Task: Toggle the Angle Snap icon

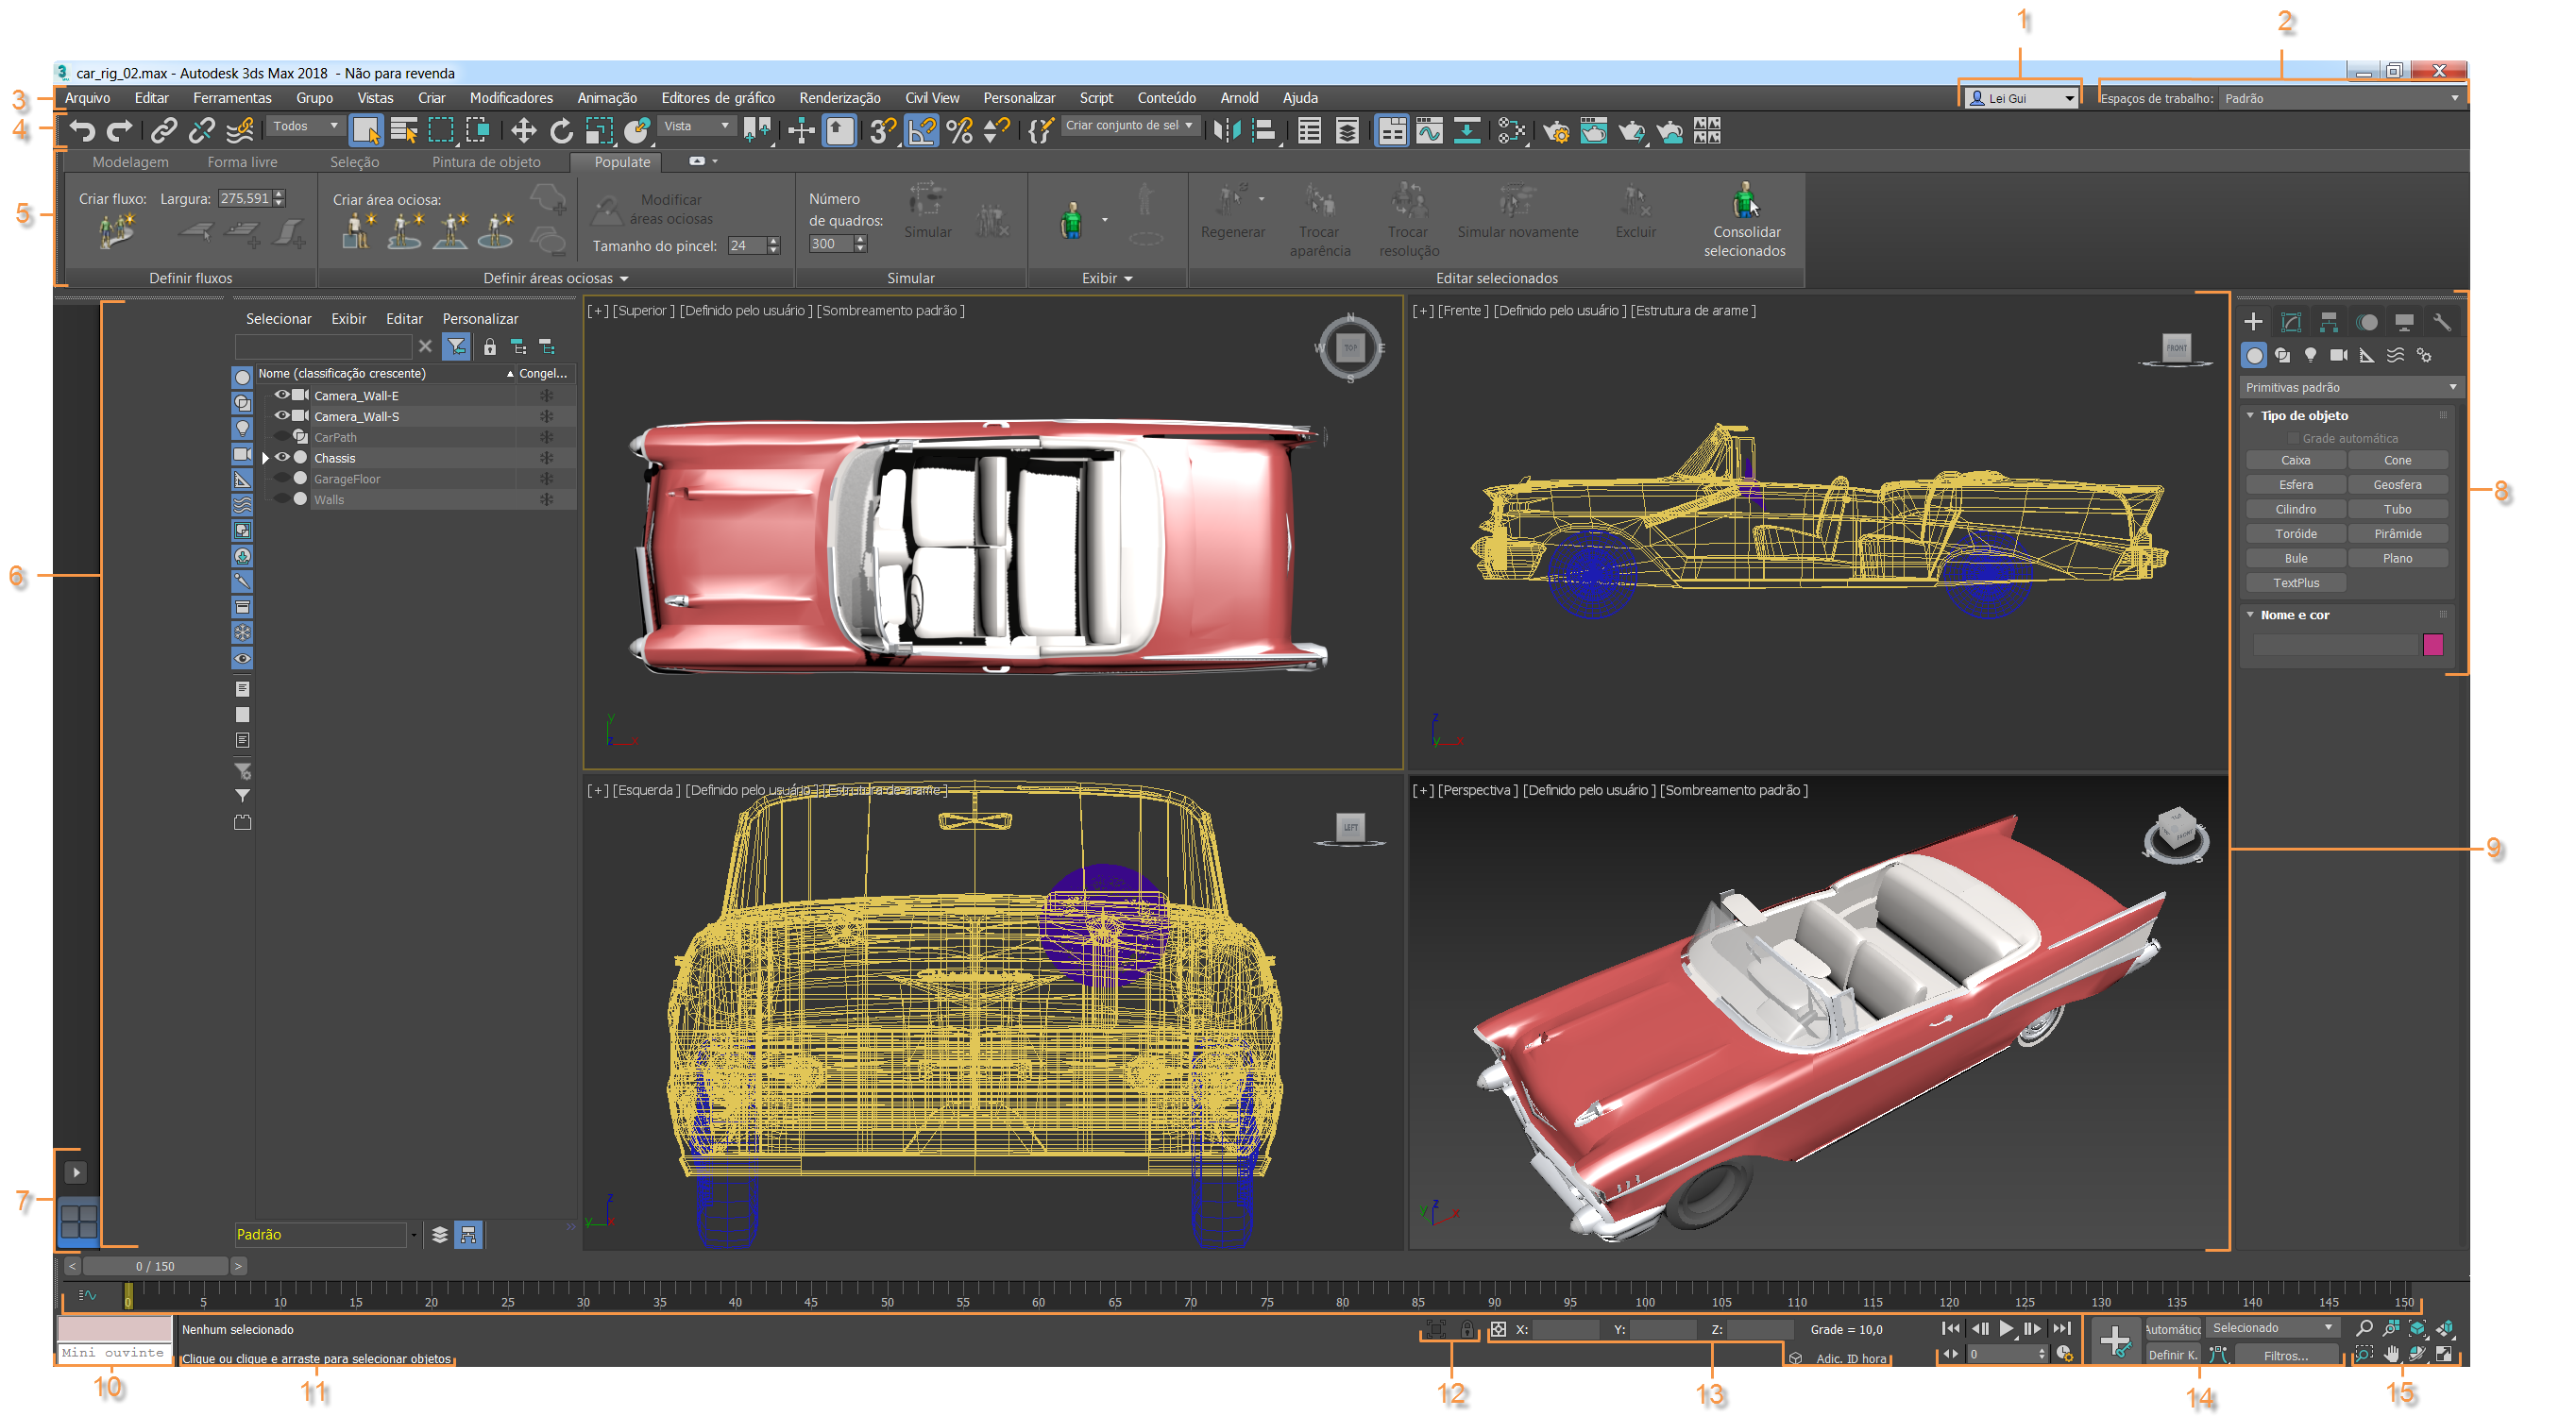Action: coord(921,131)
